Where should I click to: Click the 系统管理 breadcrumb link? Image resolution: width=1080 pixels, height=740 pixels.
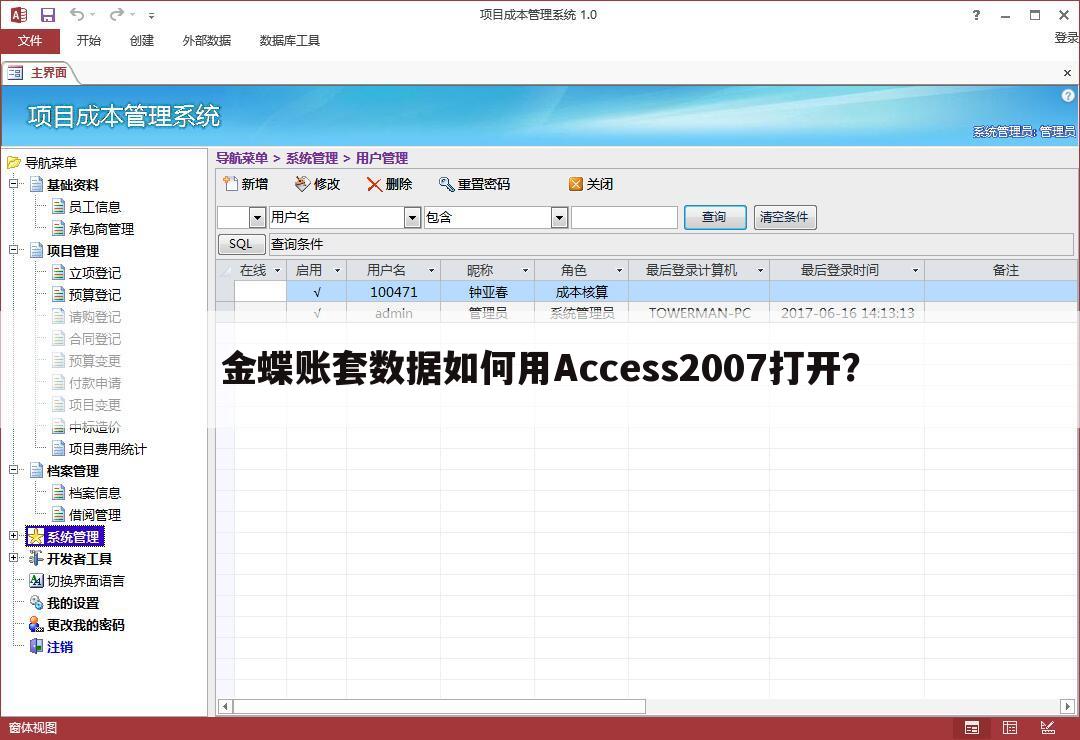[x=312, y=158]
